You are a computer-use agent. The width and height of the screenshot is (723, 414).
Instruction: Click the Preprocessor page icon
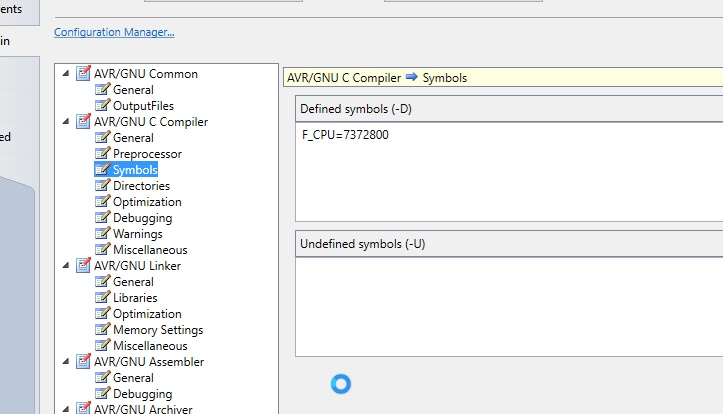102,154
